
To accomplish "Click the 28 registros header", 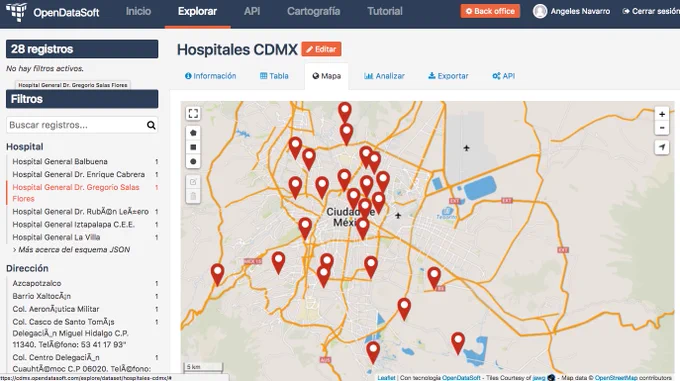I will 82,49.
